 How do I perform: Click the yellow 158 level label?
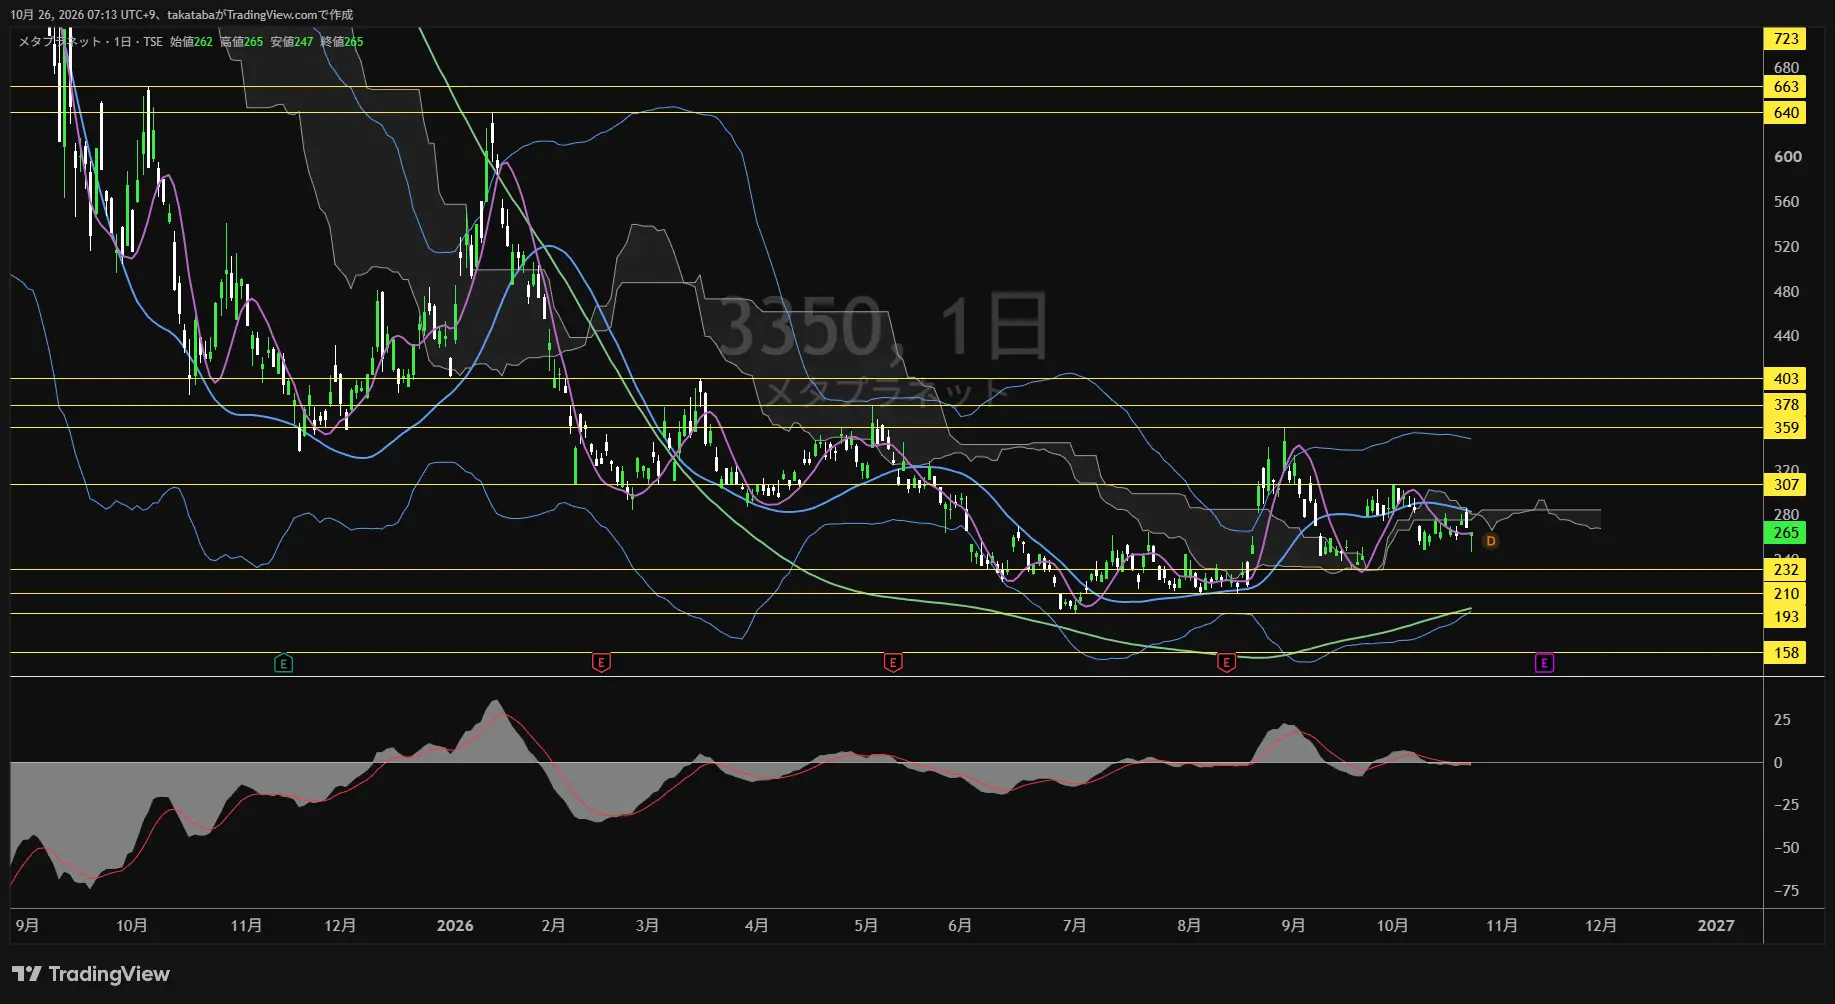(1785, 653)
